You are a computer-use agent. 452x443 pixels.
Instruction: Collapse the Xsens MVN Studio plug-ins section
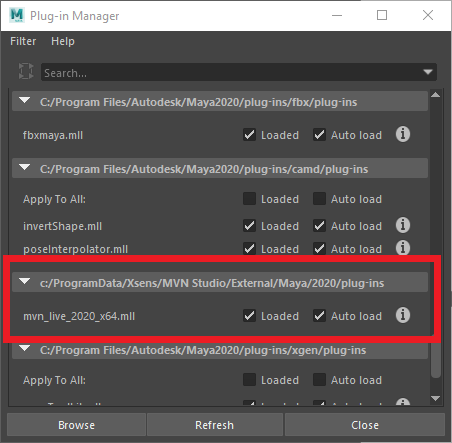point(25,282)
